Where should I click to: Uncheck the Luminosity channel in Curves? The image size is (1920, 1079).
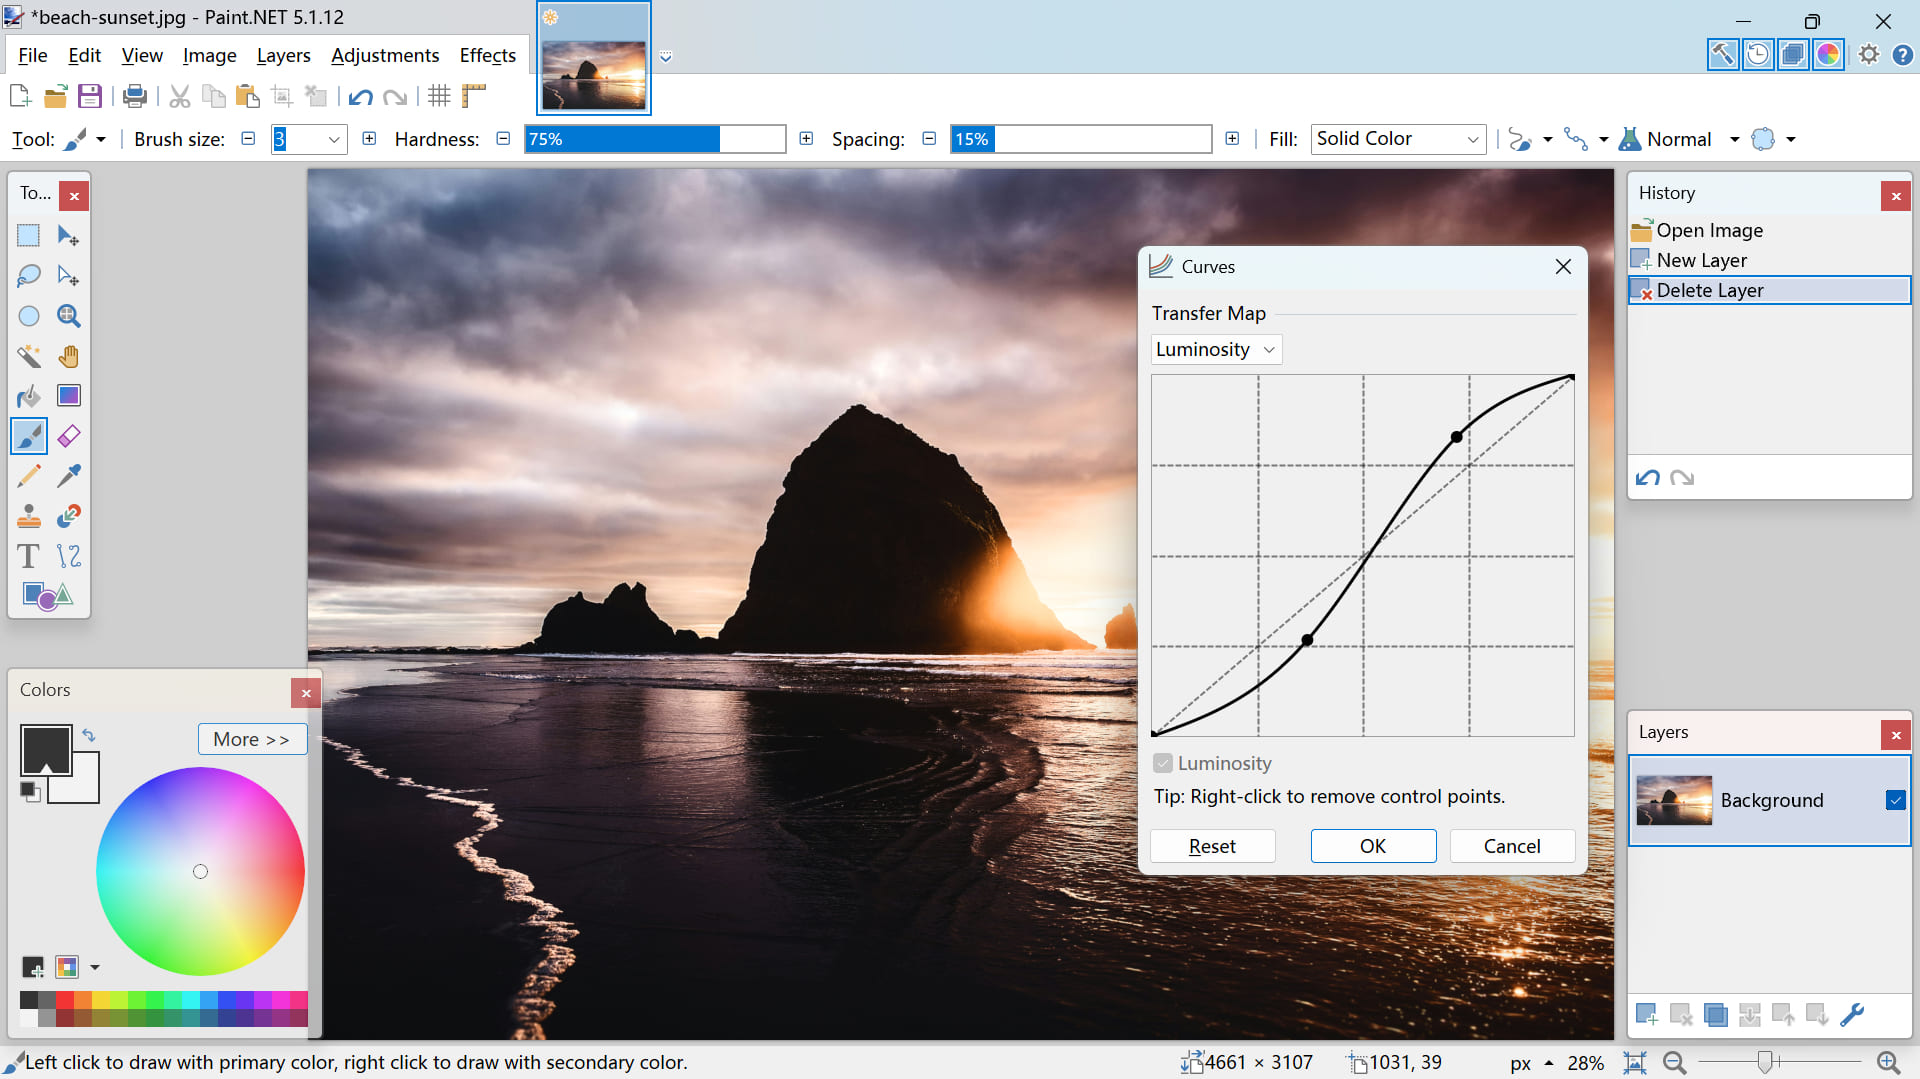coord(1162,763)
